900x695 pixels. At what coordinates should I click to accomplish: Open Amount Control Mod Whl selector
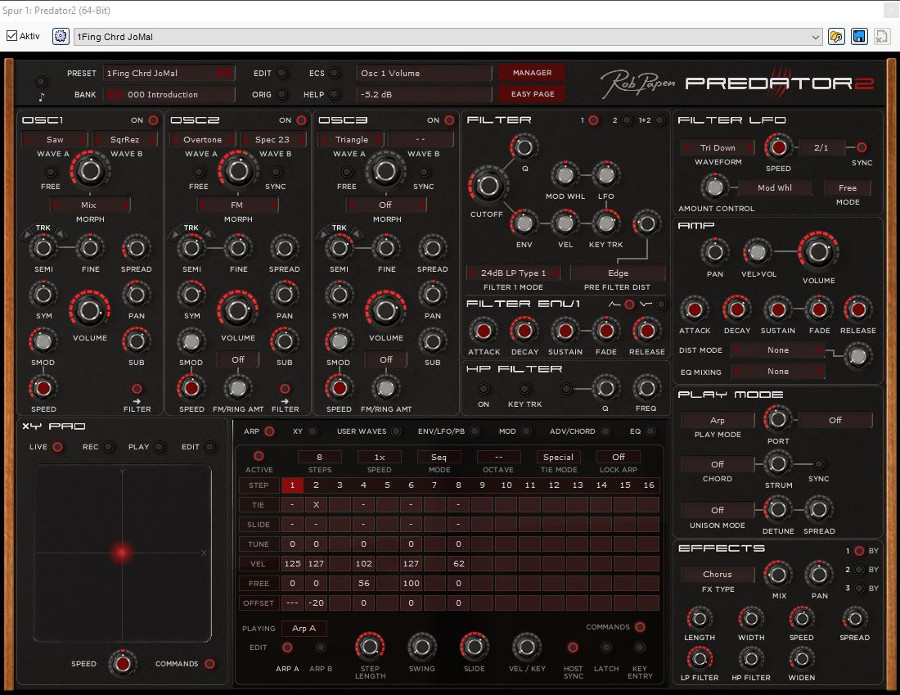click(774, 188)
